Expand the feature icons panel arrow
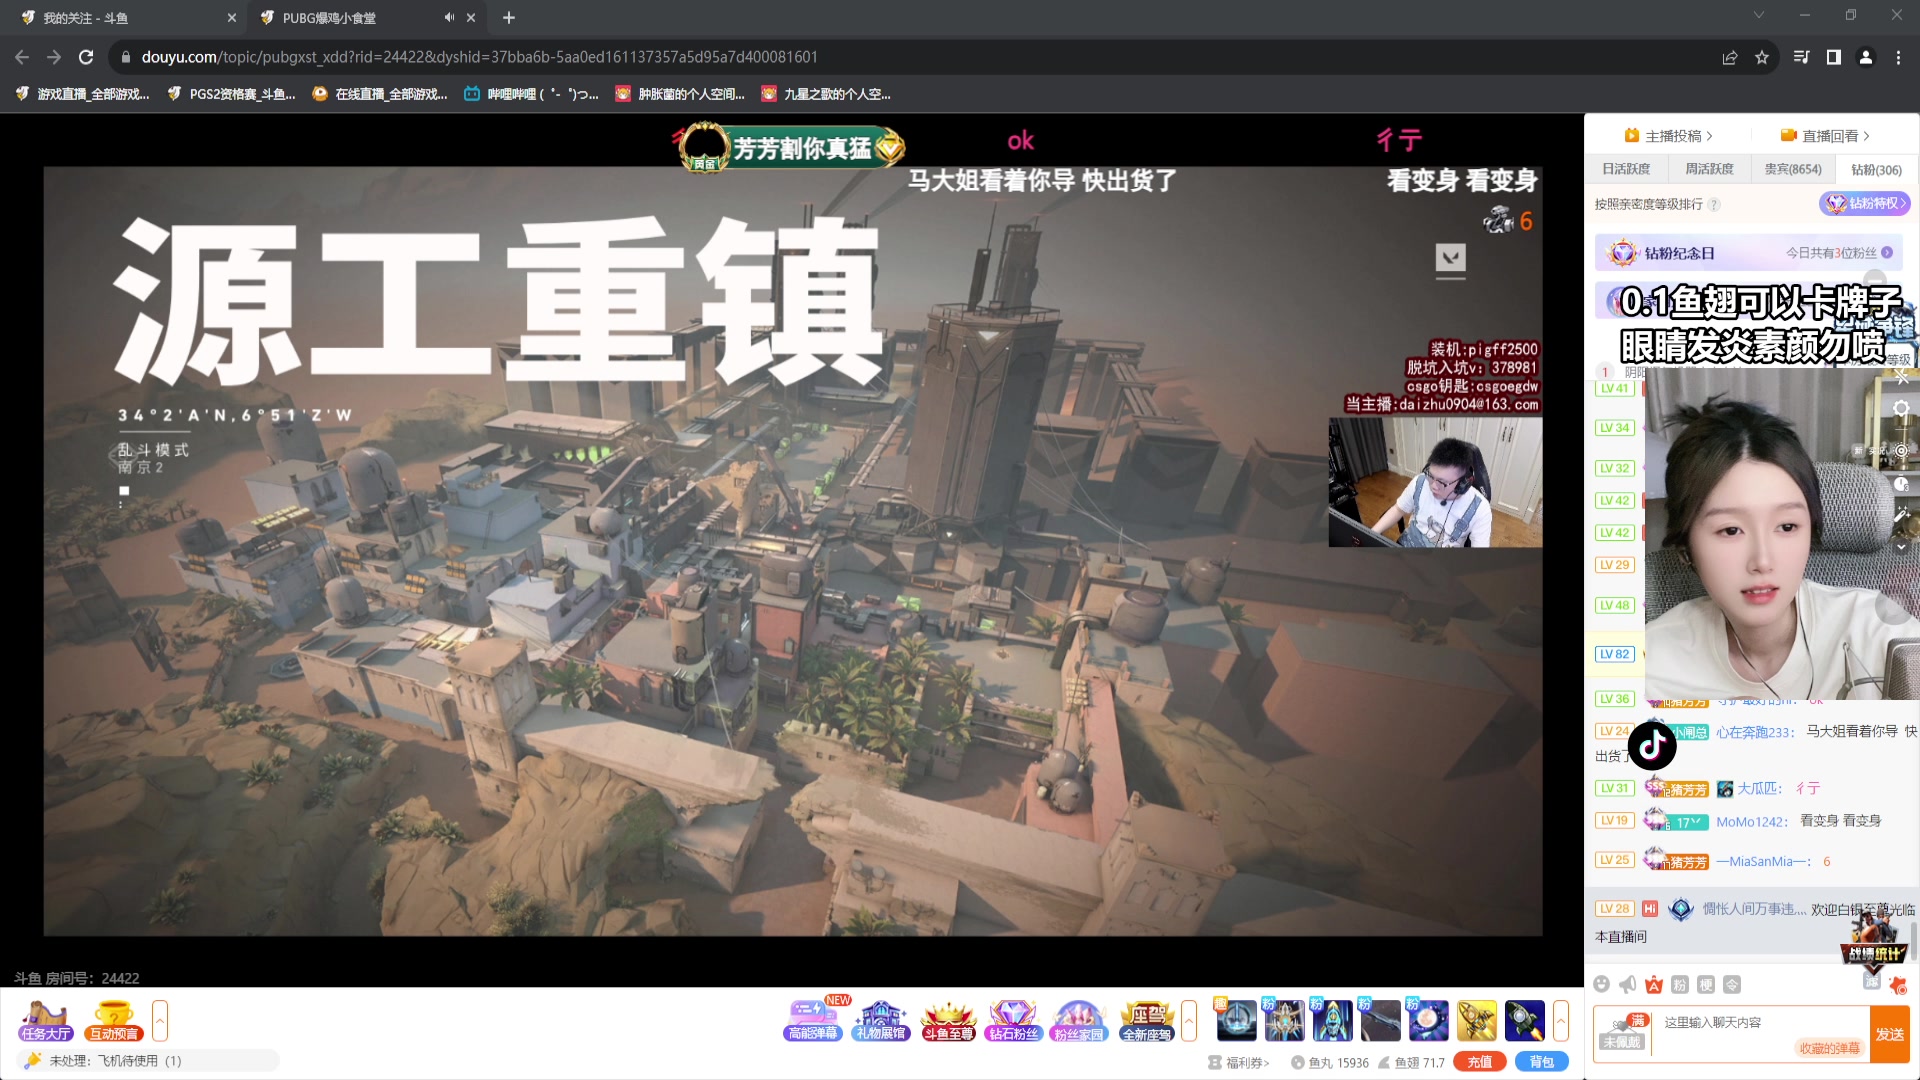 (1189, 1021)
